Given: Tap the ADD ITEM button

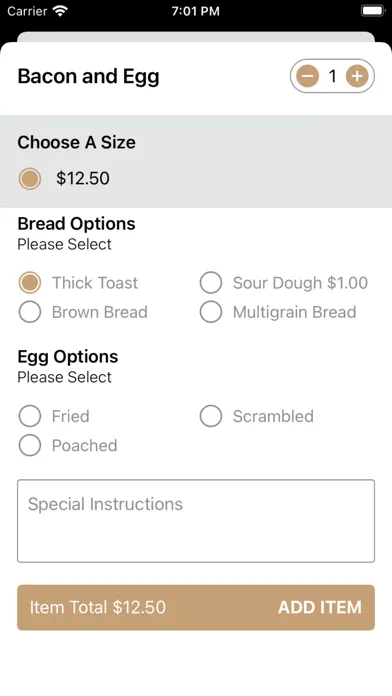Looking at the screenshot, I should point(320,607).
